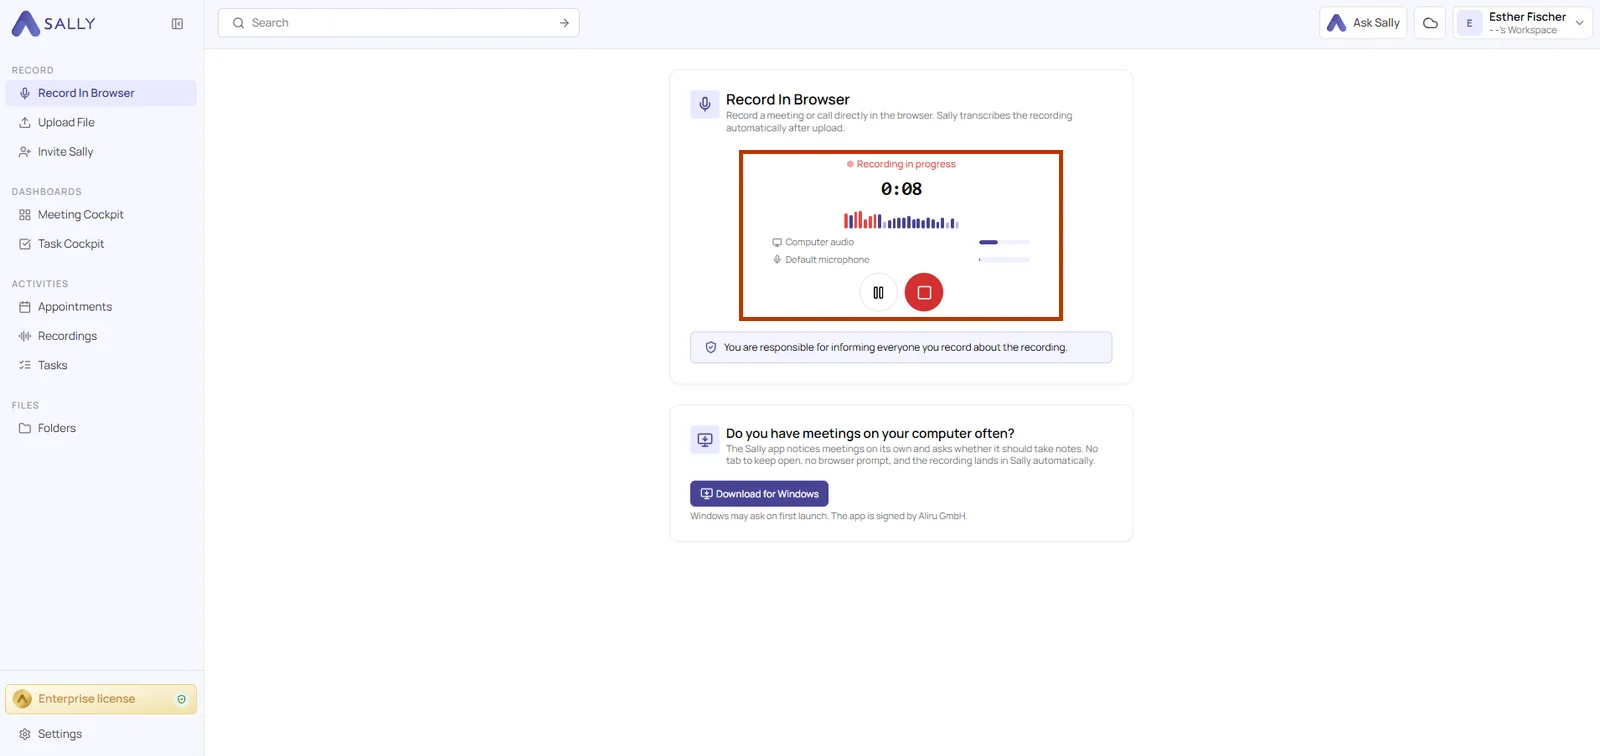Open Record In Browser page

[x=101, y=93]
